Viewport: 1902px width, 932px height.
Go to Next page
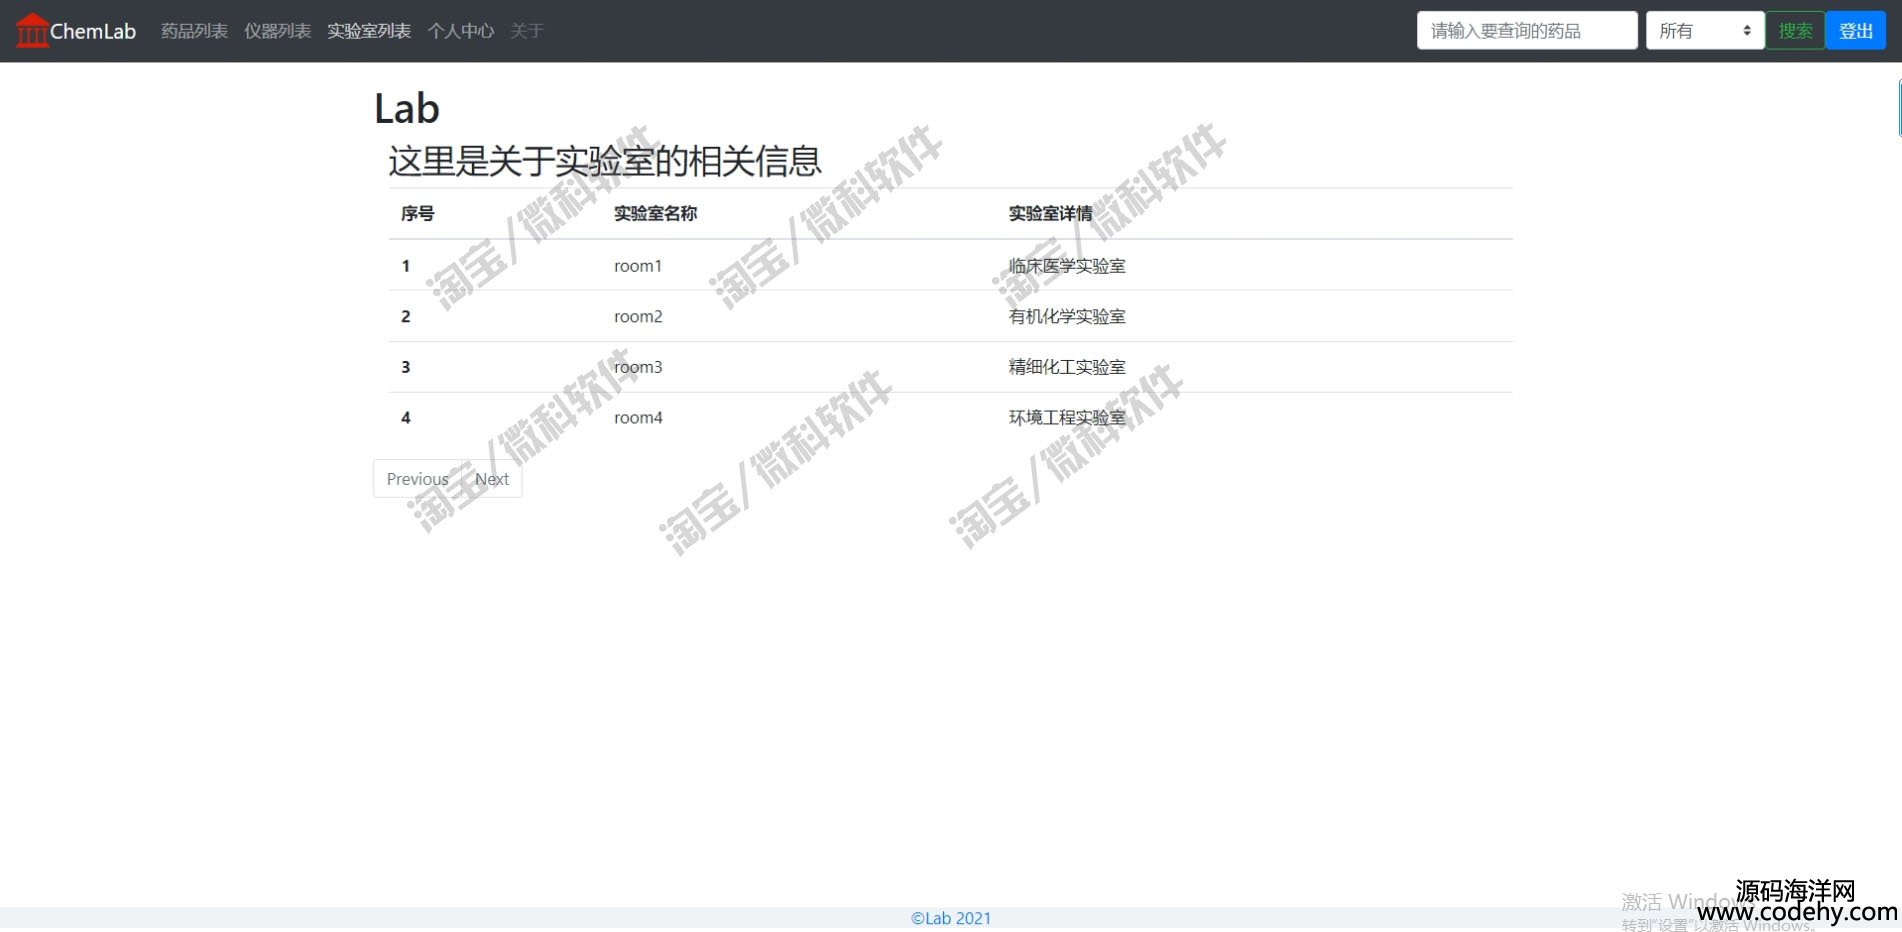click(x=492, y=479)
